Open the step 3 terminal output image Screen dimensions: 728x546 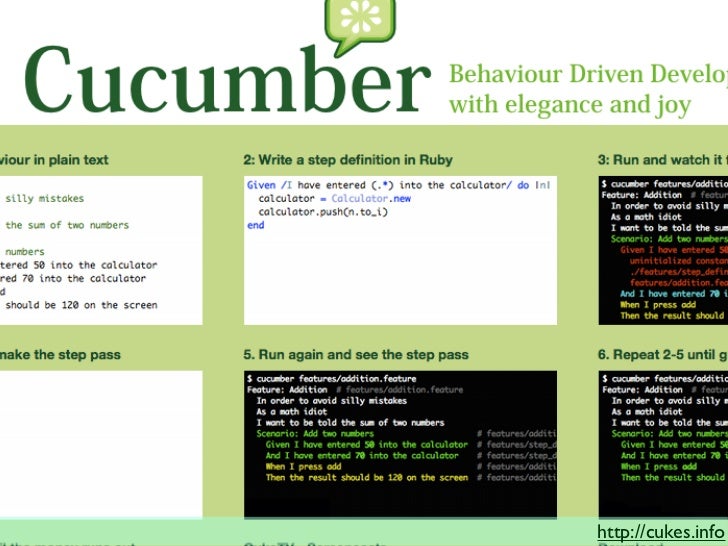pos(663,250)
